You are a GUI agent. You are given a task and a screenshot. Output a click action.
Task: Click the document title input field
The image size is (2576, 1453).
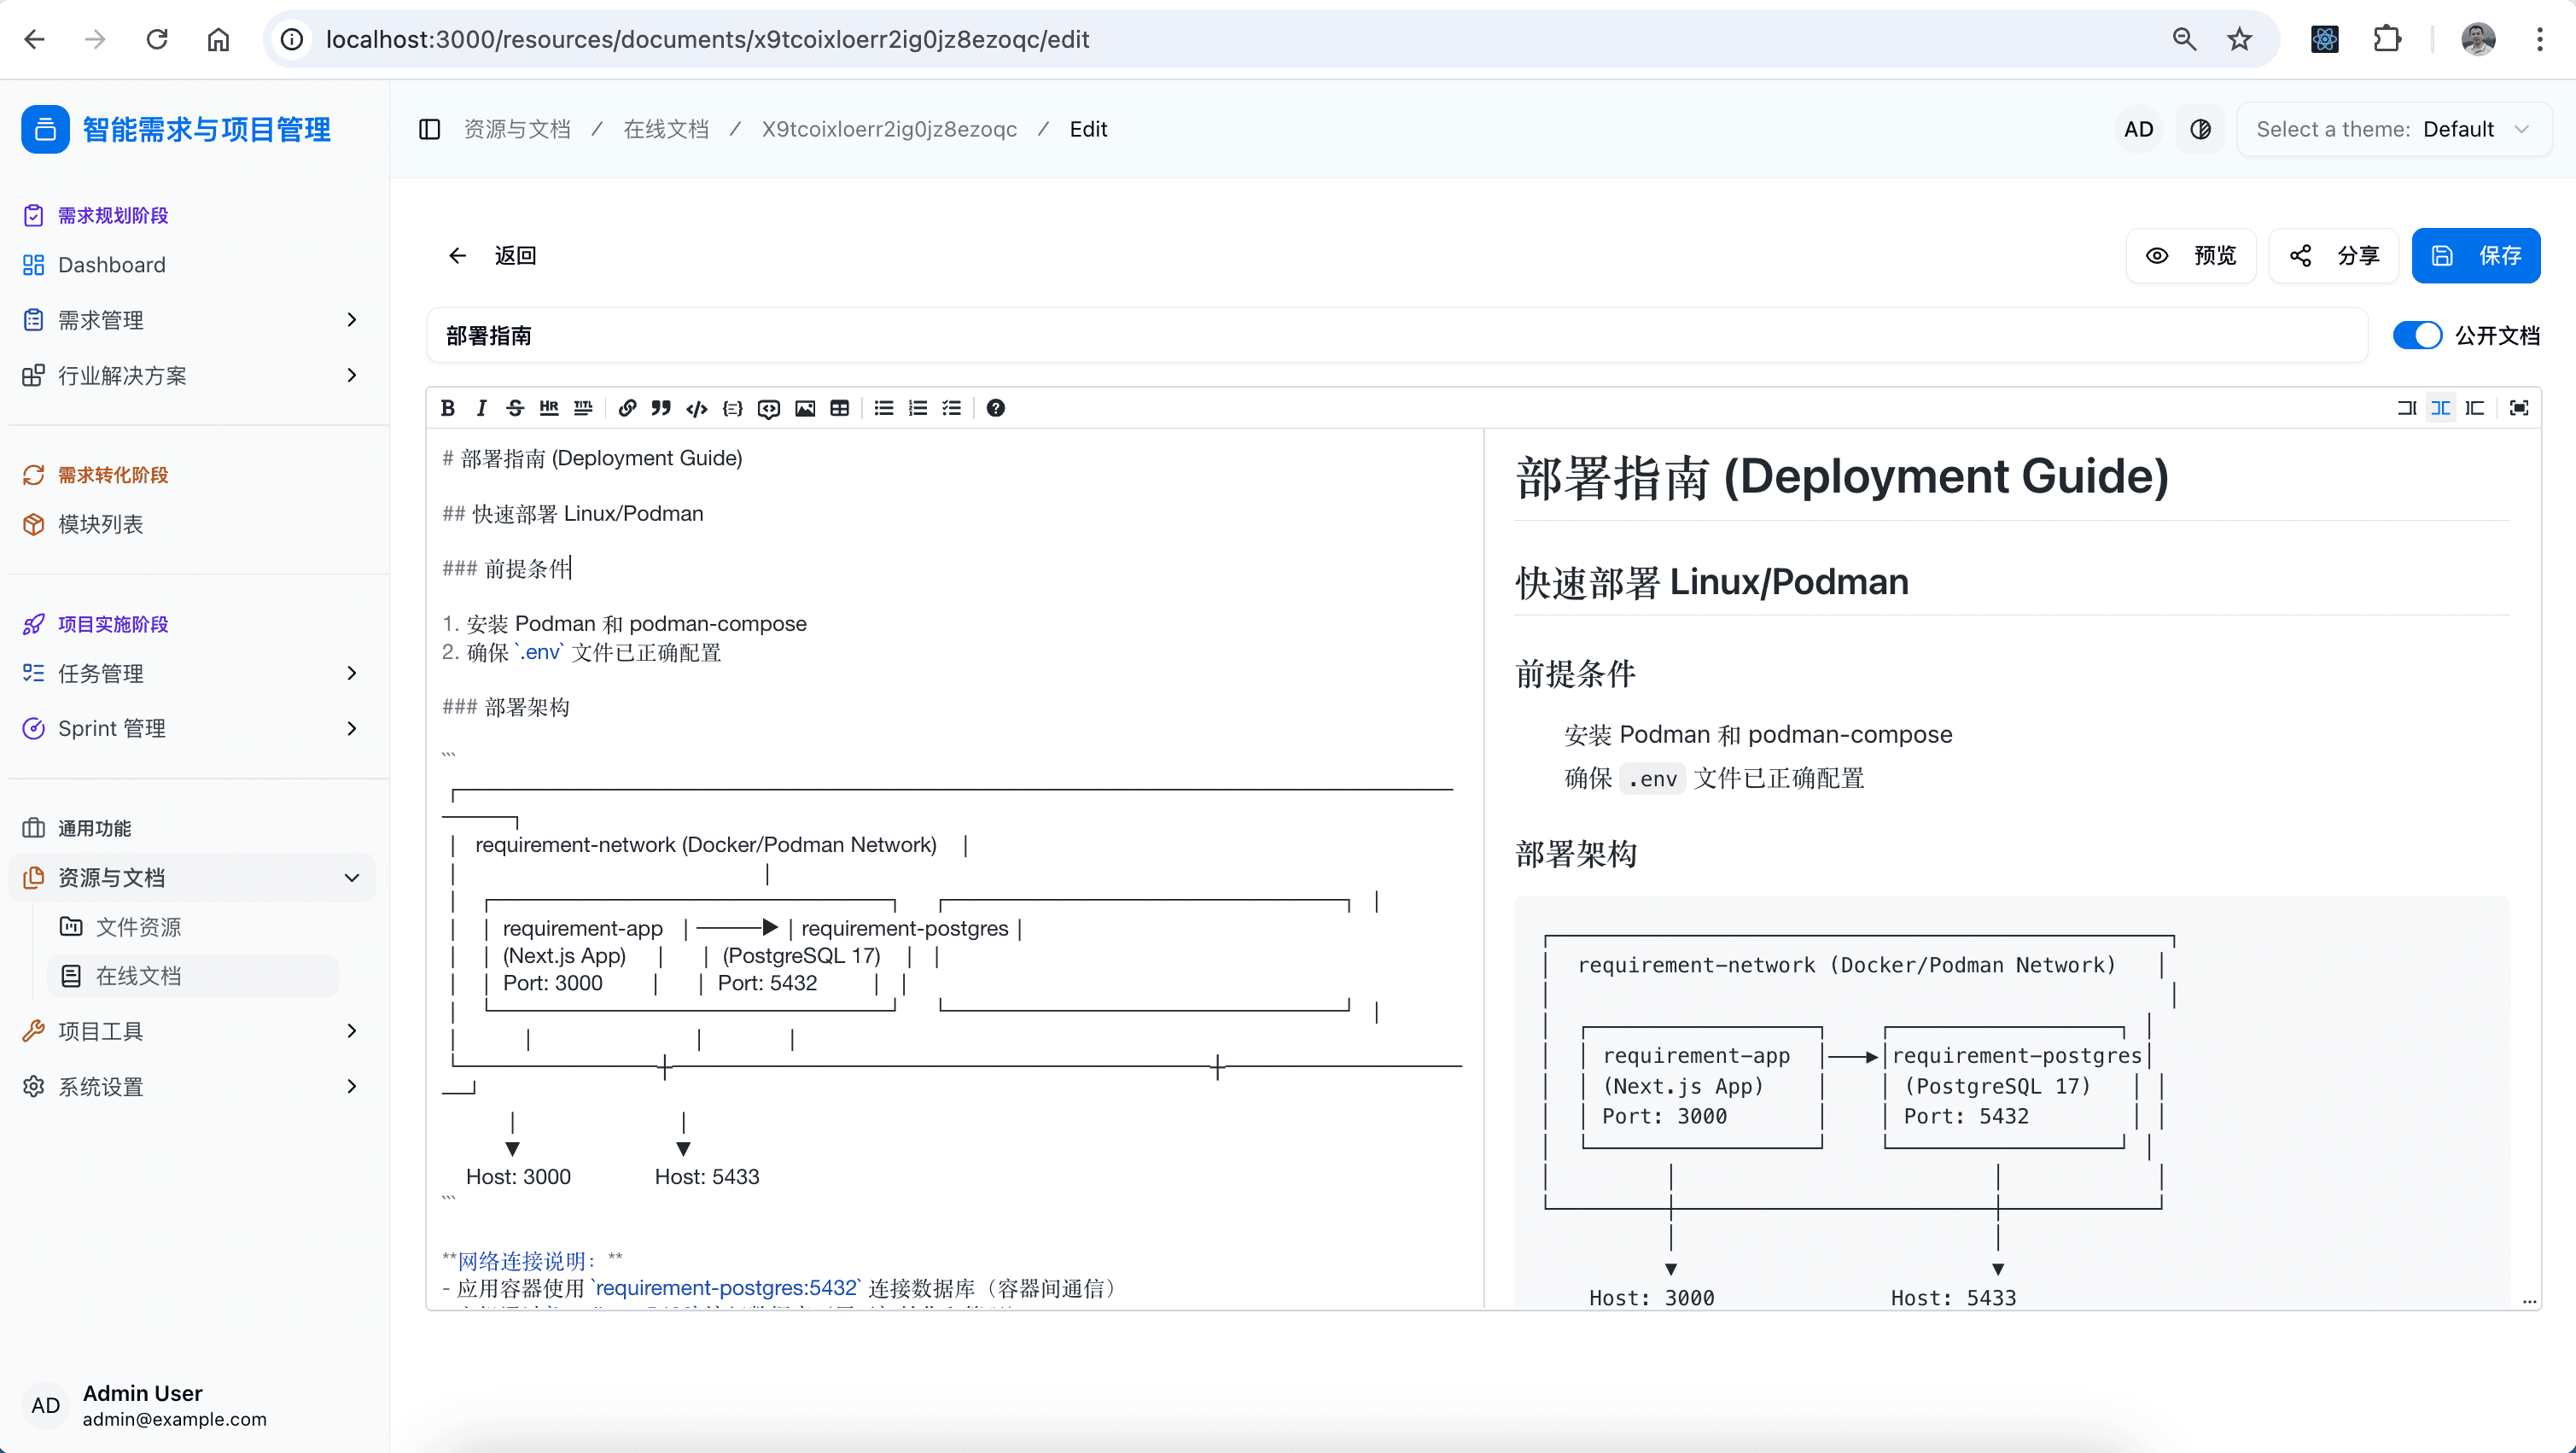tap(1396, 336)
